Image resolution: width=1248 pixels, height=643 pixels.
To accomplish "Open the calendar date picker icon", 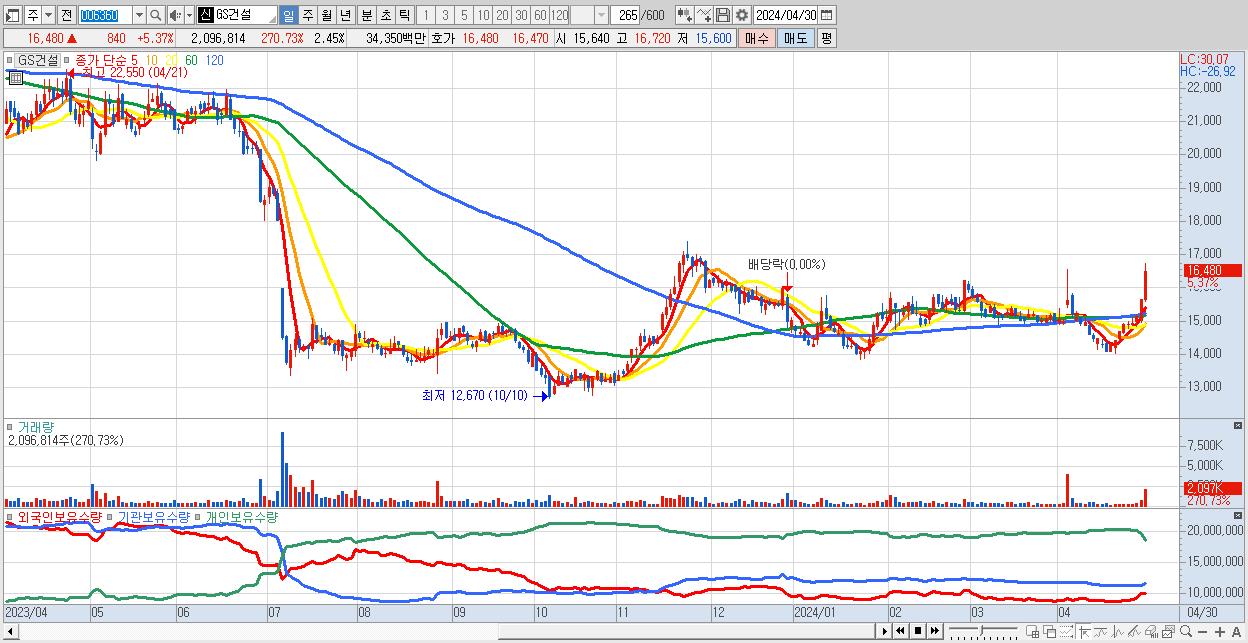I will pyautogui.click(x=828, y=15).
